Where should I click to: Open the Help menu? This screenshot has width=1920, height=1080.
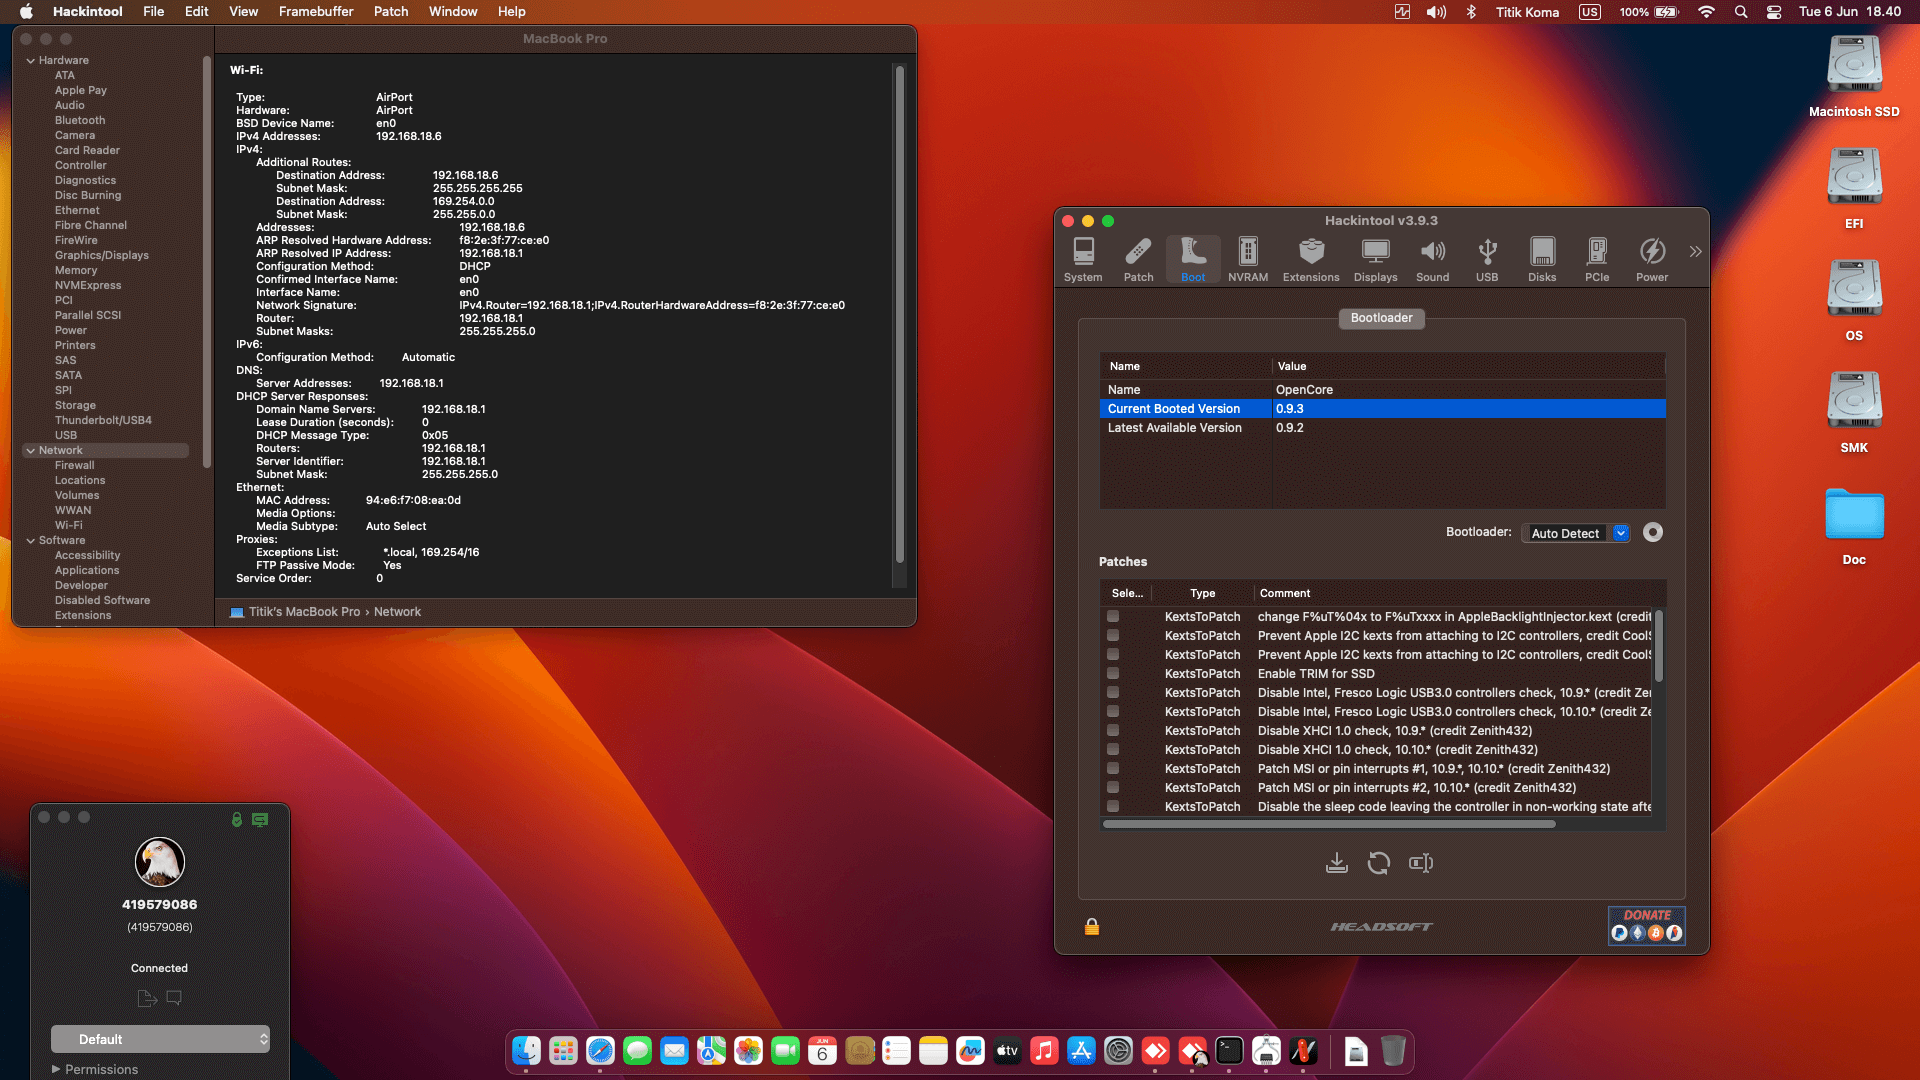(x=512, y=12)
